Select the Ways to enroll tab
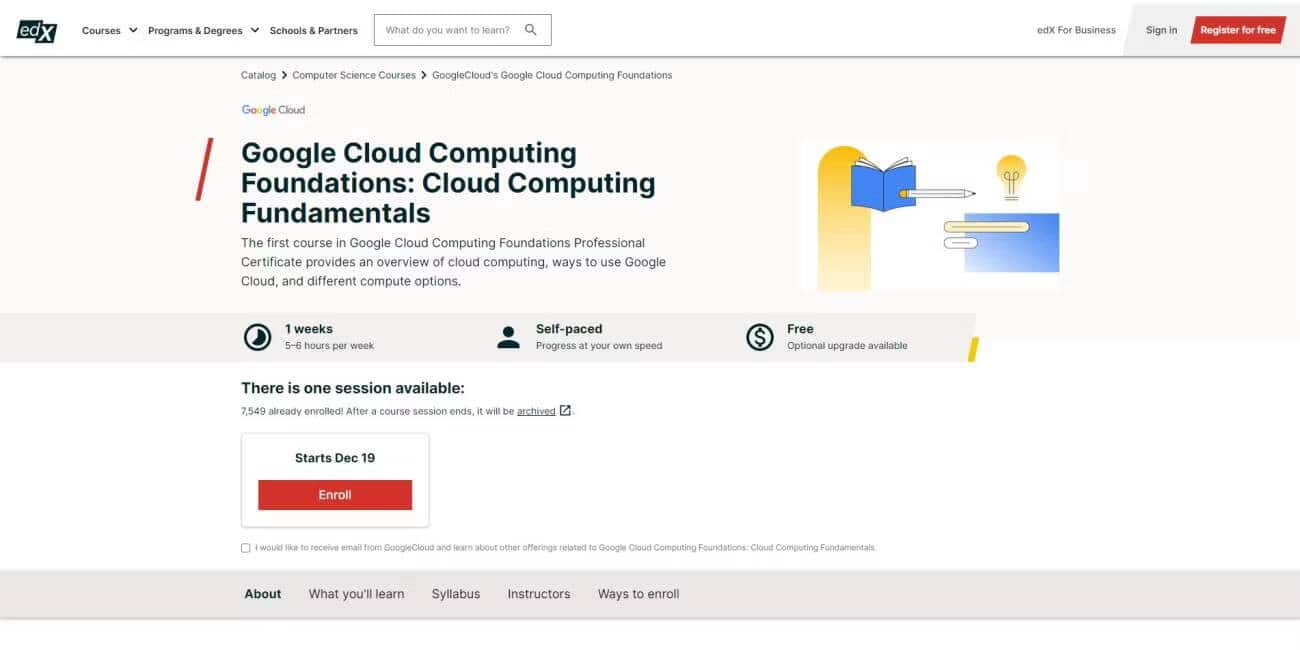The width and height of the screenshot is (1300, 650). (x=639, y=594)
